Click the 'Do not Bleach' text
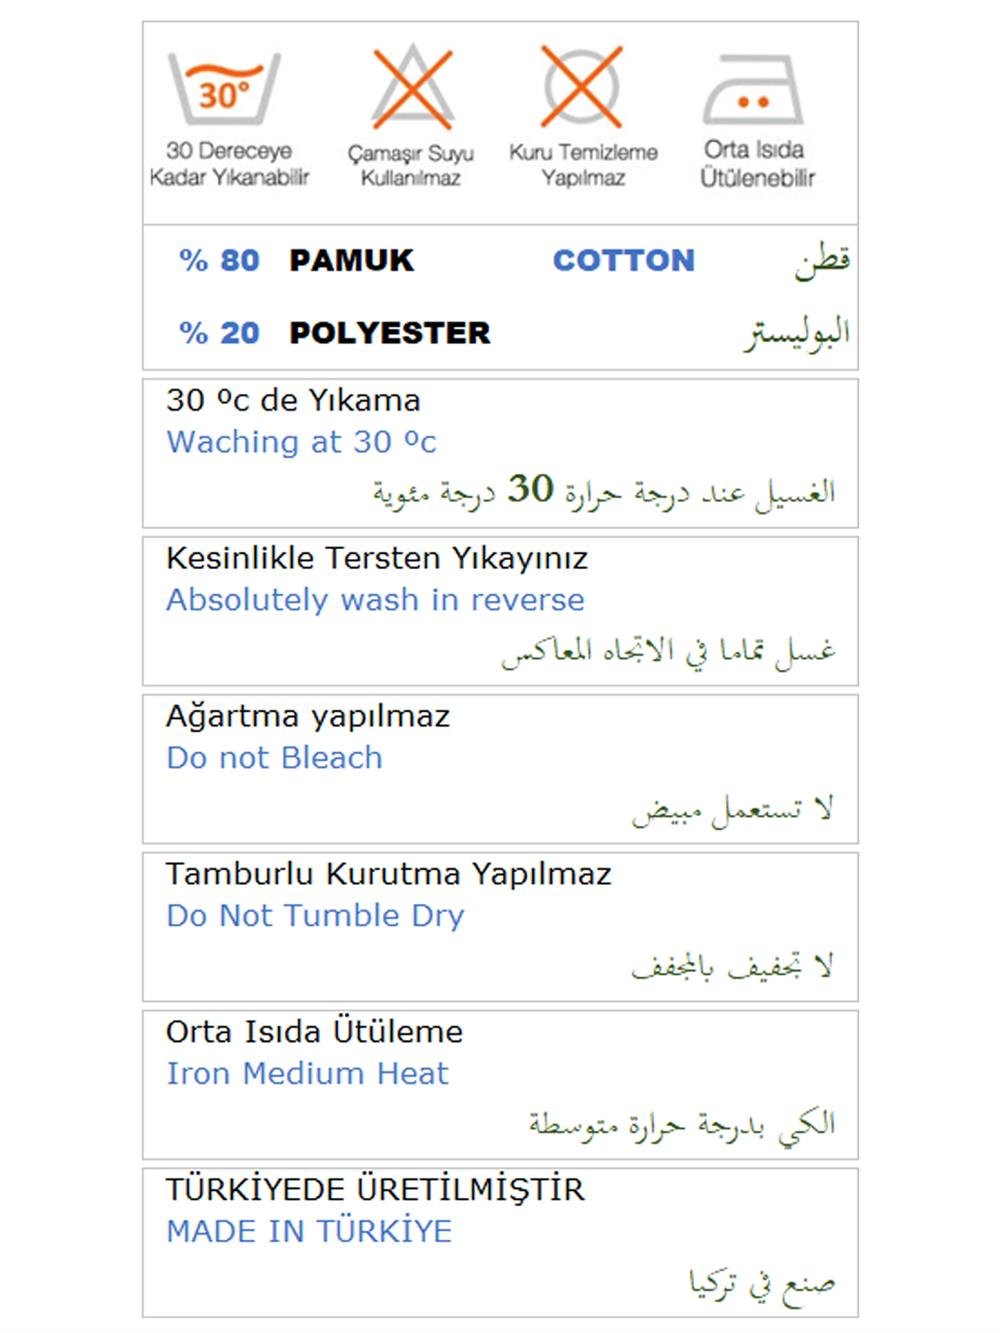The width and height of the screenshot is (1000, 1333). pyautogui.click(x=274, y=758)
